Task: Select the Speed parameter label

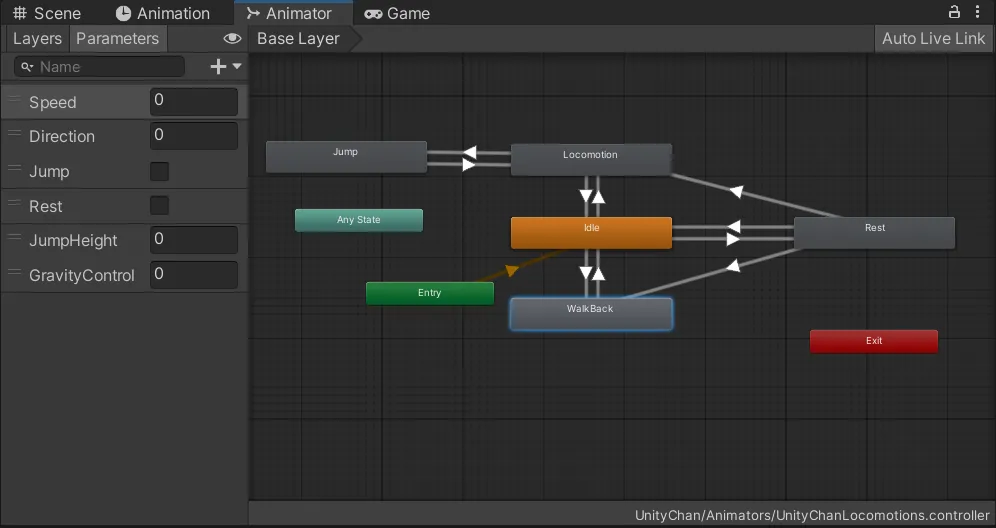Action: coord(53,102)
